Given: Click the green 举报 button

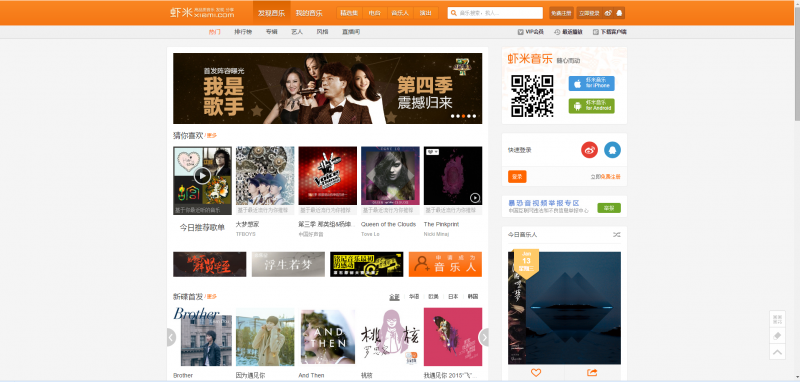Looking at the screenshot, I should click(609, 208).
